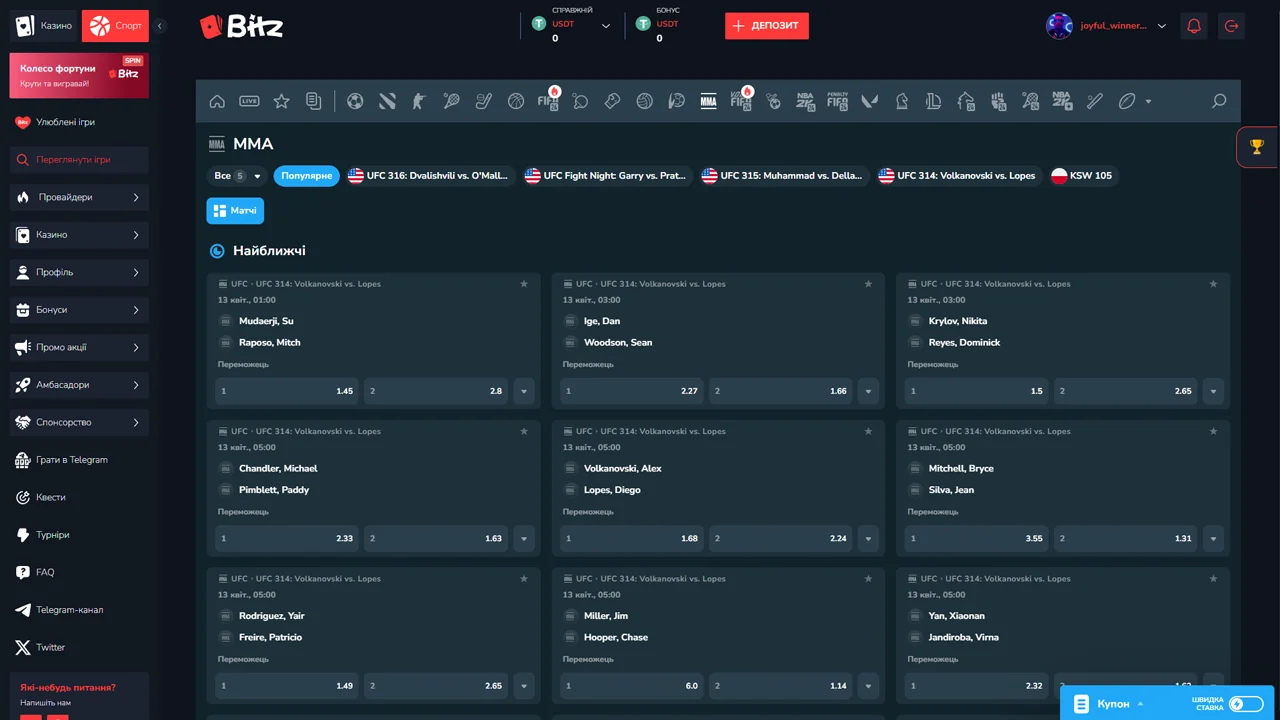1280x720 pixels.
Task: Open the search magnifier icon
Action: (1218, 101)
